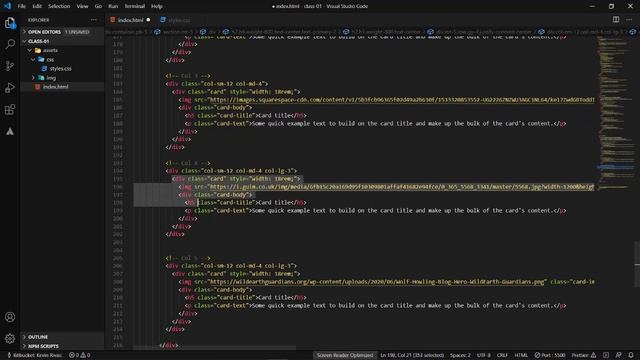Open the Run menu
The height and width of the screenshot is (360, 640).
pyautogui.click(x=113, y=6)
